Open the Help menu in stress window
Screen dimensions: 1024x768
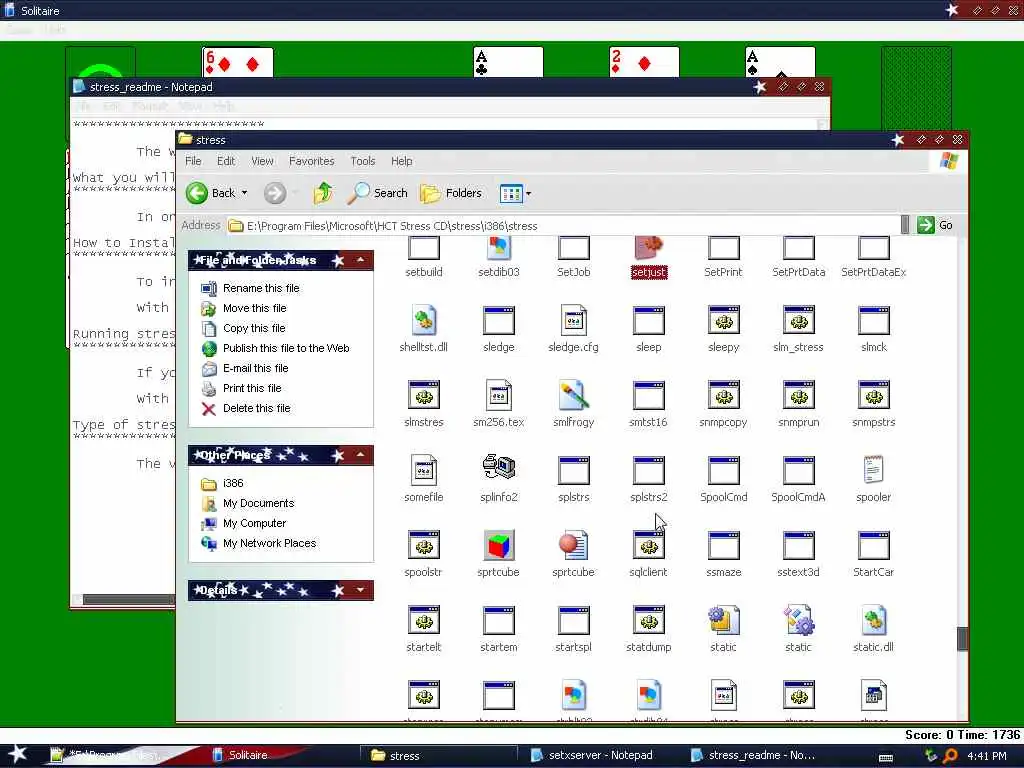[402, 161]
